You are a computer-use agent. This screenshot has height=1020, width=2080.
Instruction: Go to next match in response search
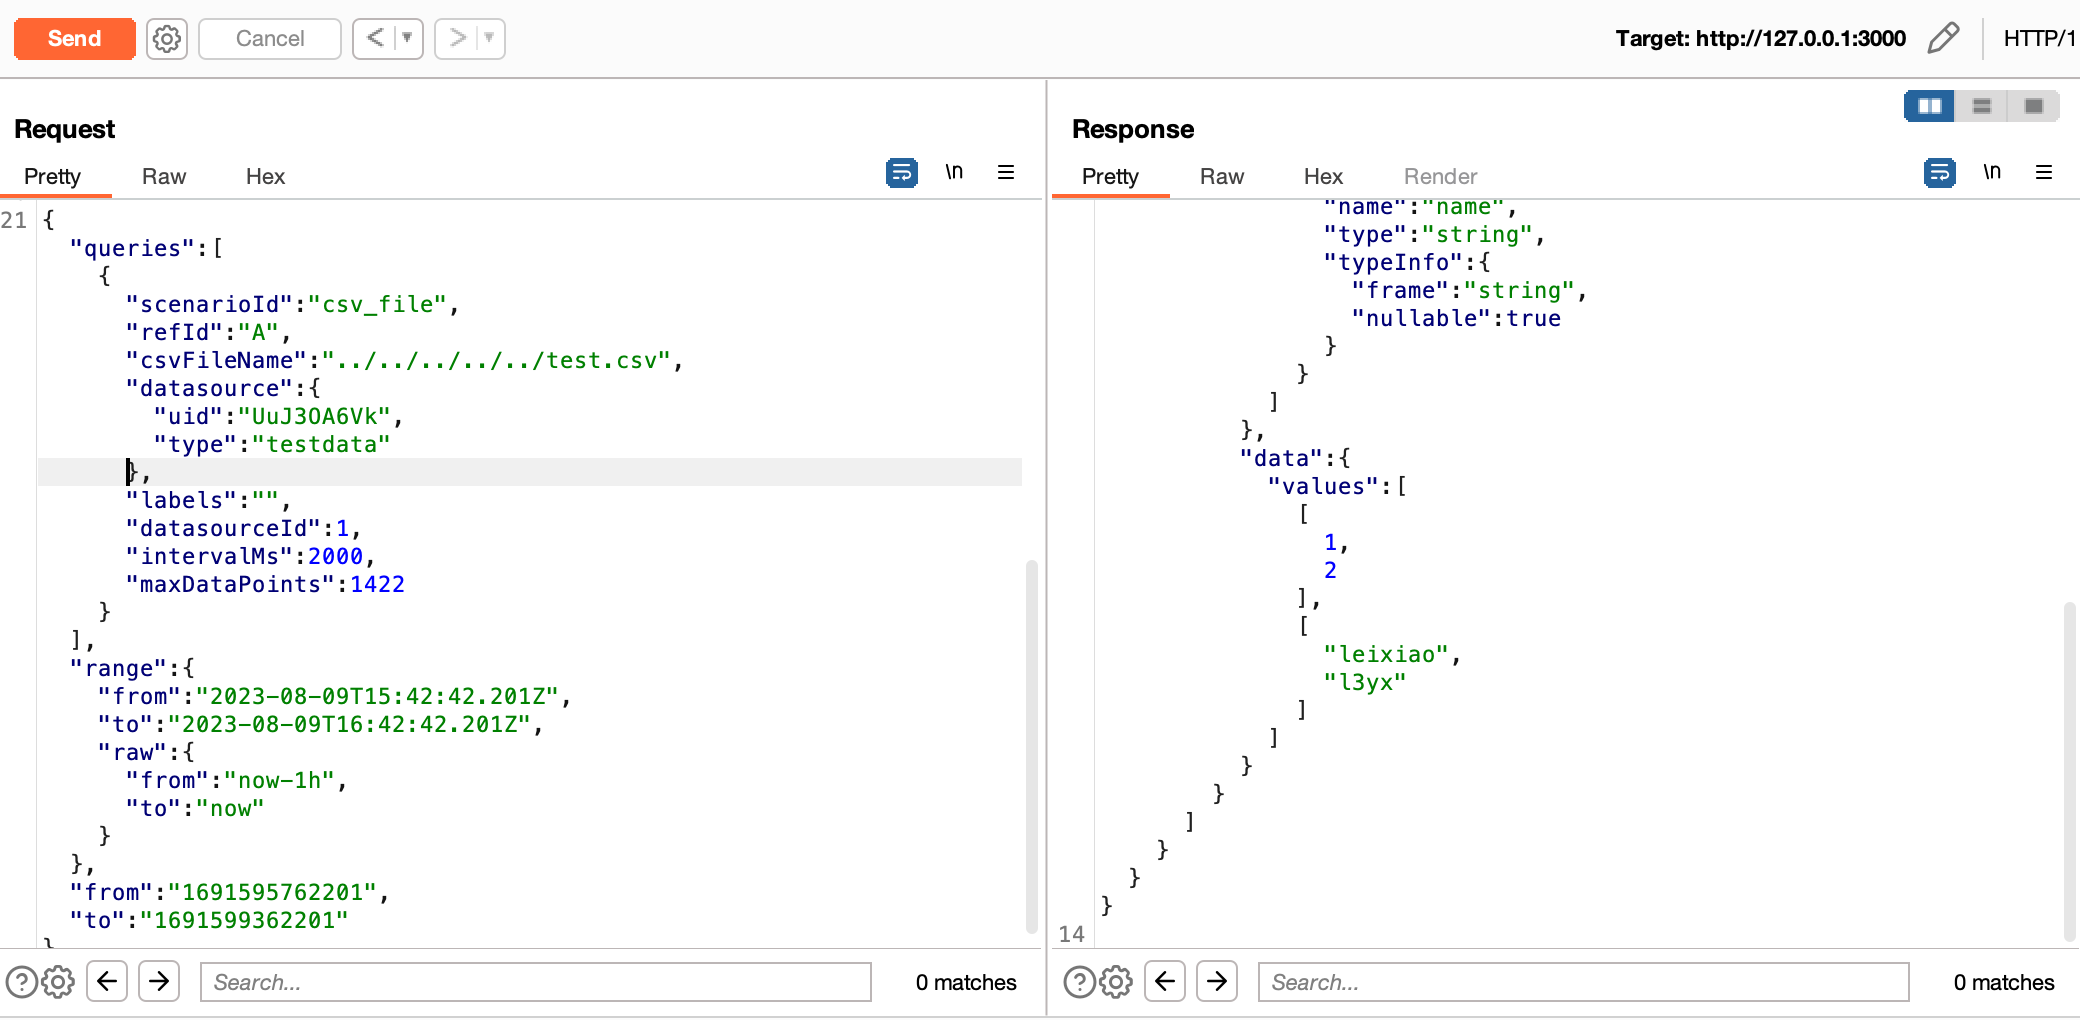(1217, 981)
